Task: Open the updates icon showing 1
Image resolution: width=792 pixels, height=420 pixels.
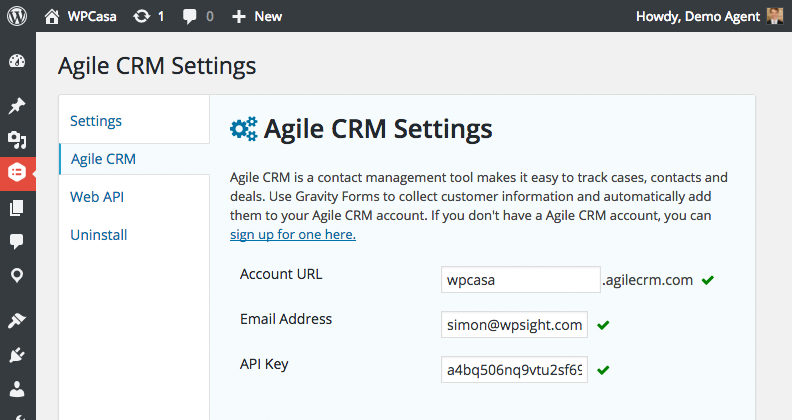Action: point(141,17)
